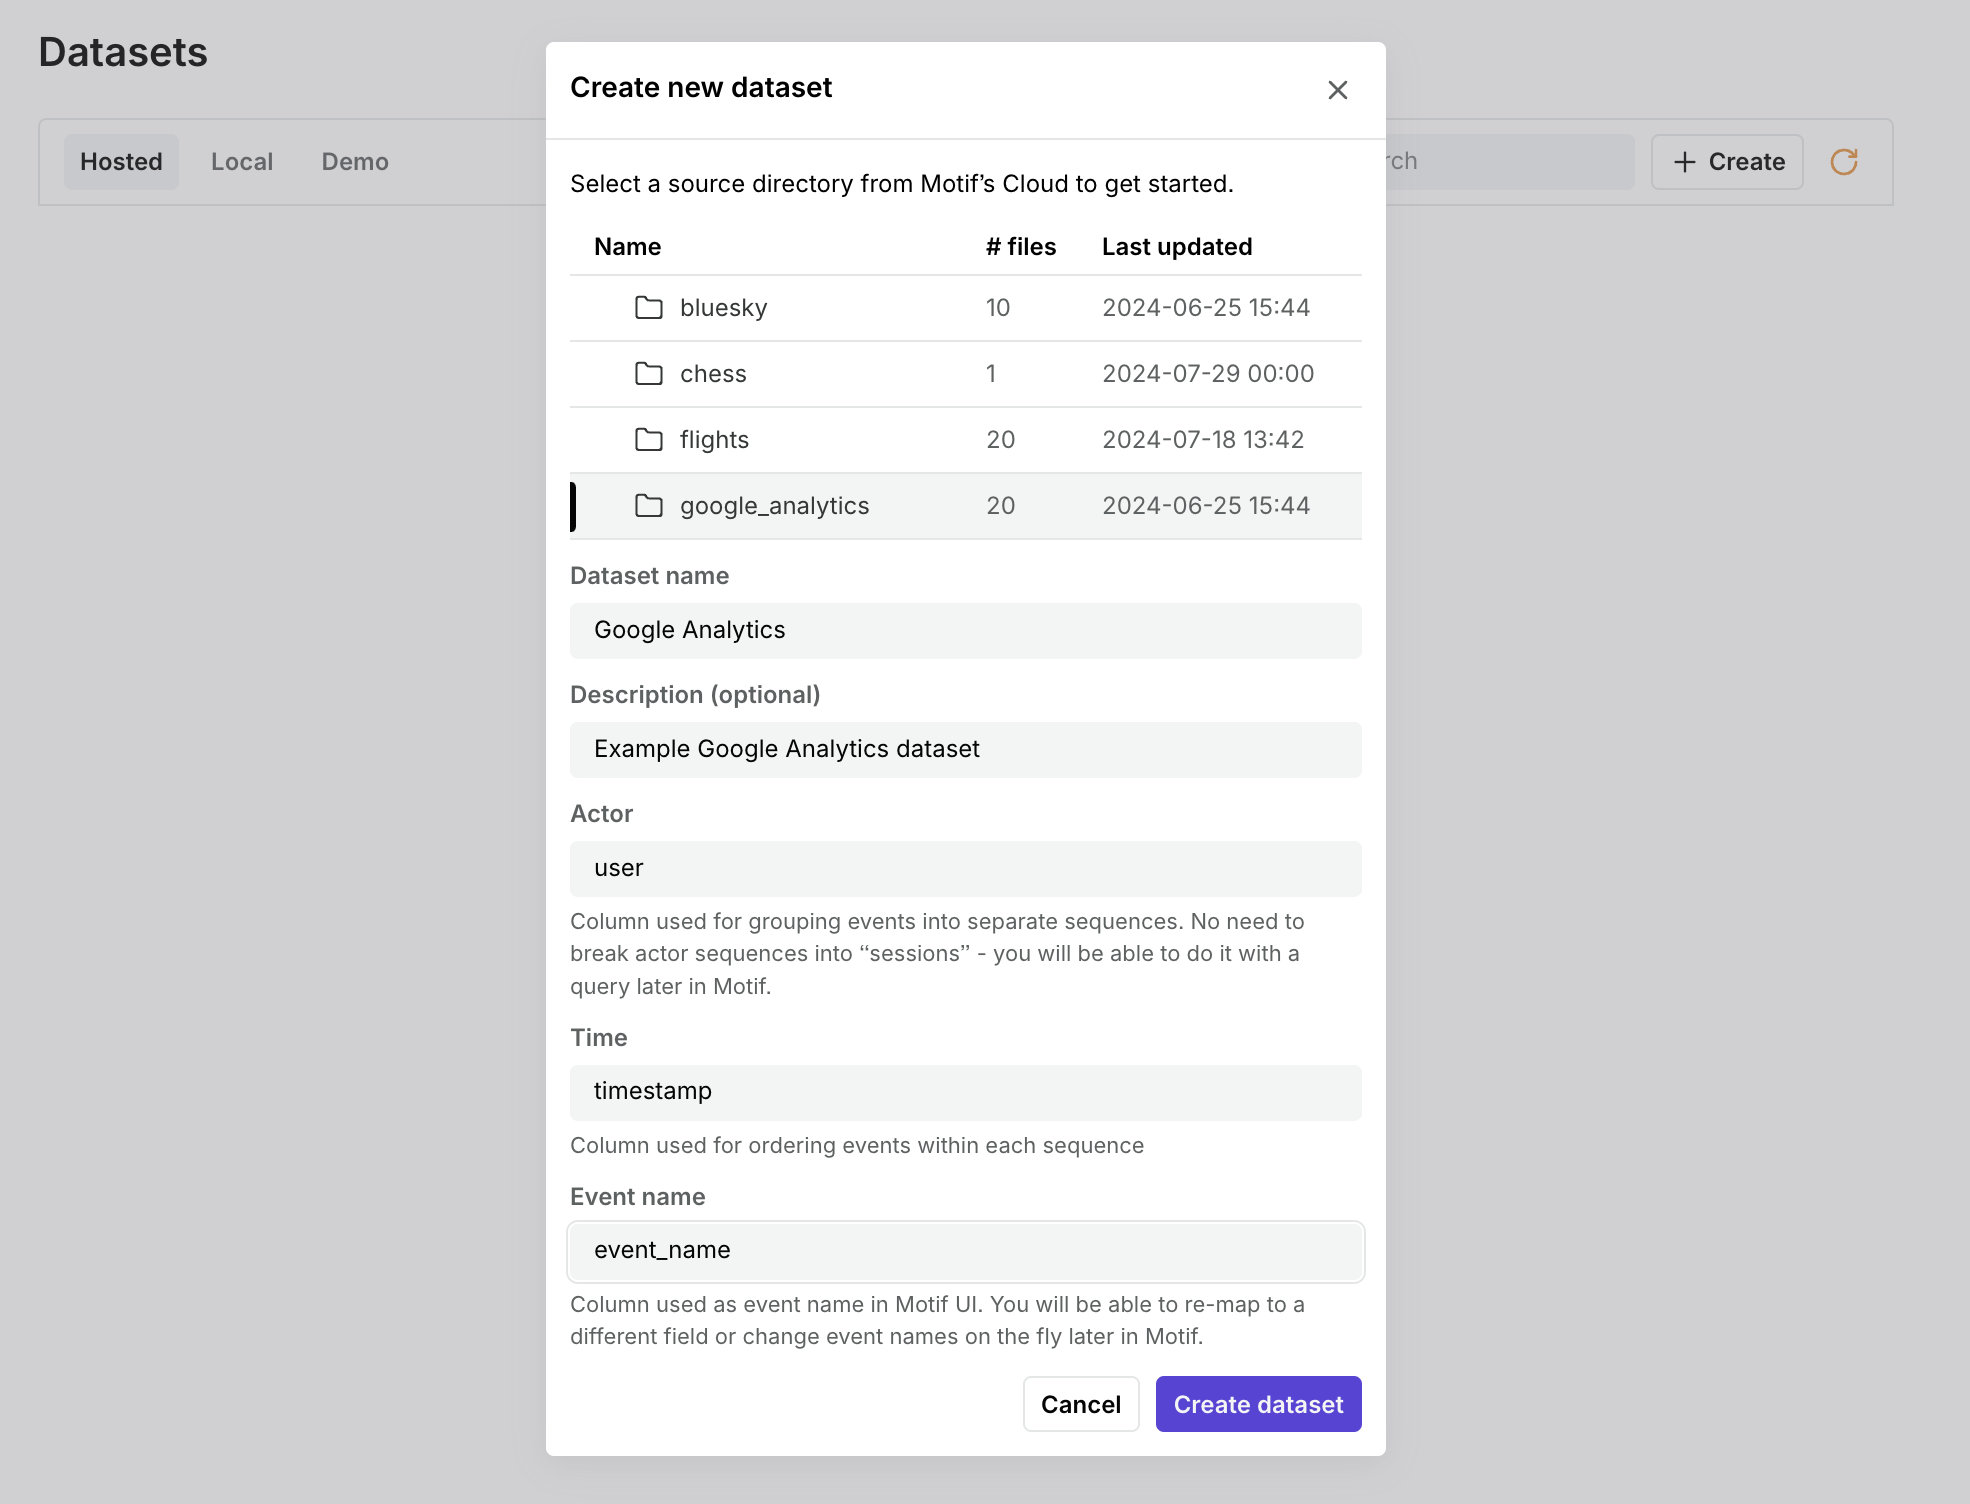Focus the Time column field
Image resolution: width=1970 pixels, height=1504 pixels.
click(965, 1092)
